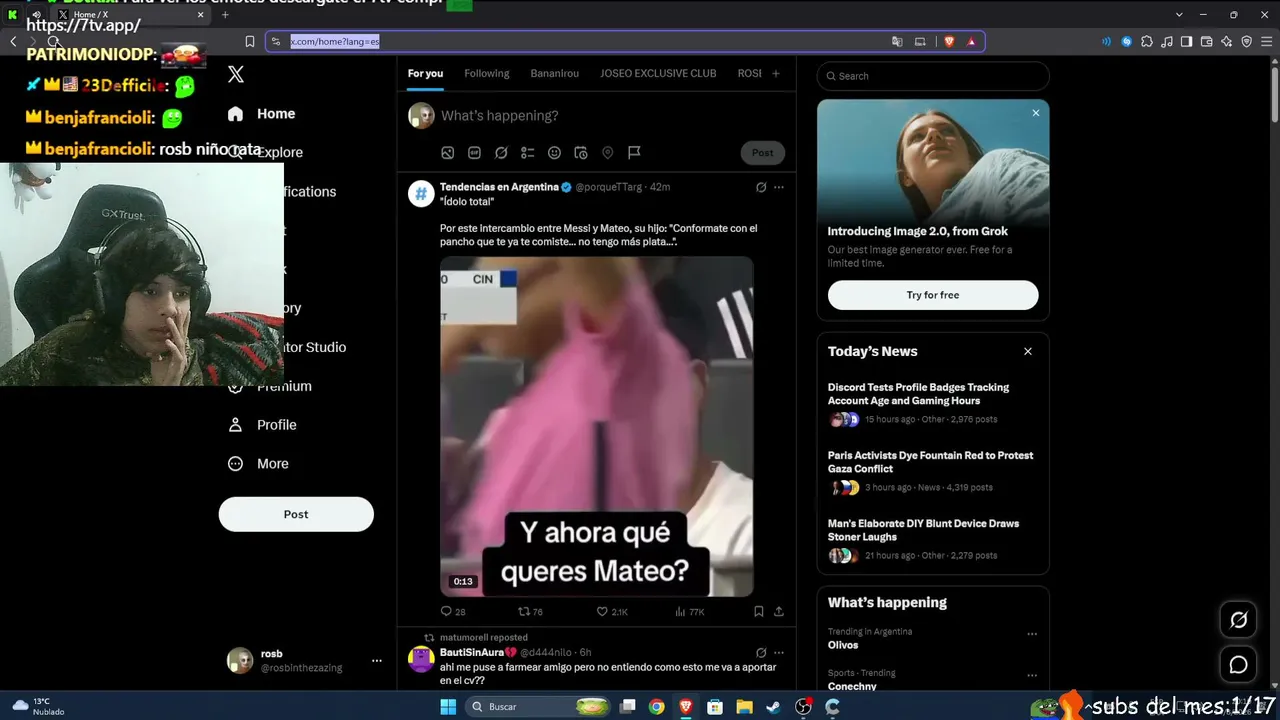This screenshot has width=1280, height=720.
Task: Open the browser extensions puzzle icon
Action: tap(1146, 41)
